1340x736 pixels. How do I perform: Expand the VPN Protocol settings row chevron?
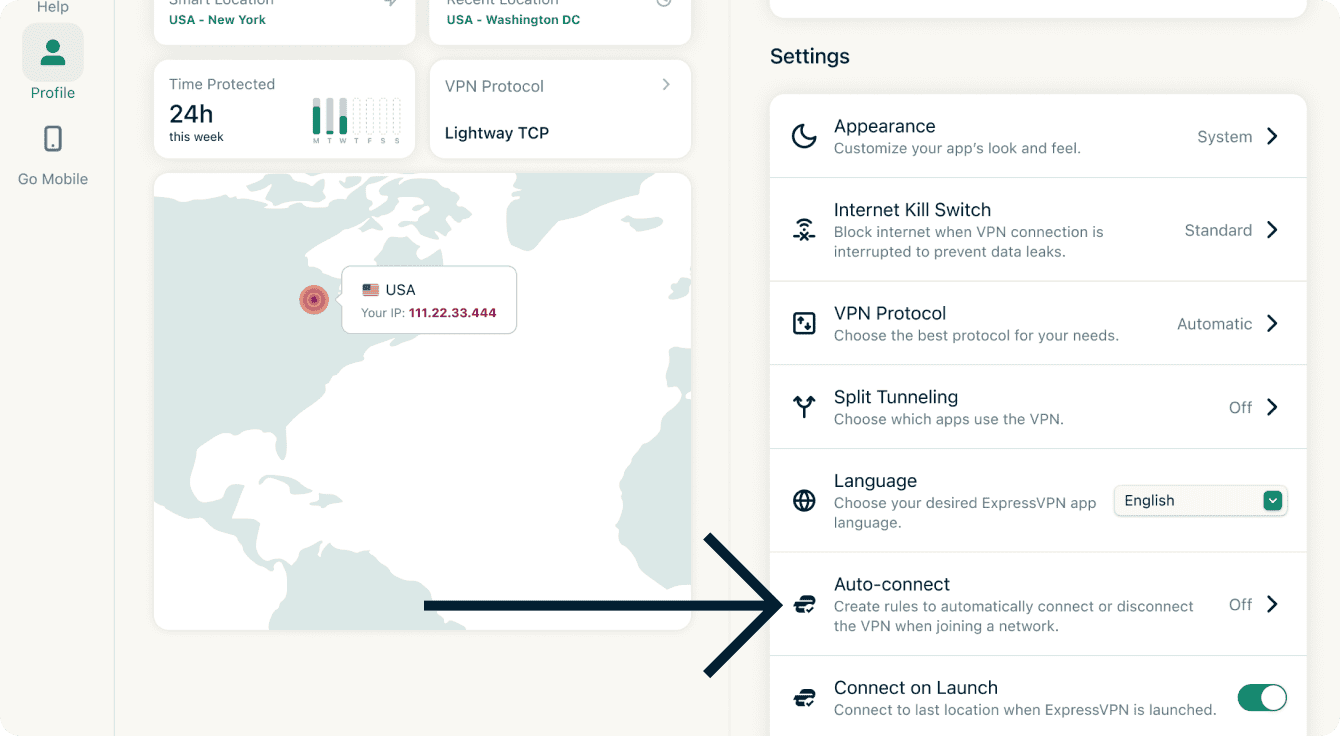pos(1272,323)
